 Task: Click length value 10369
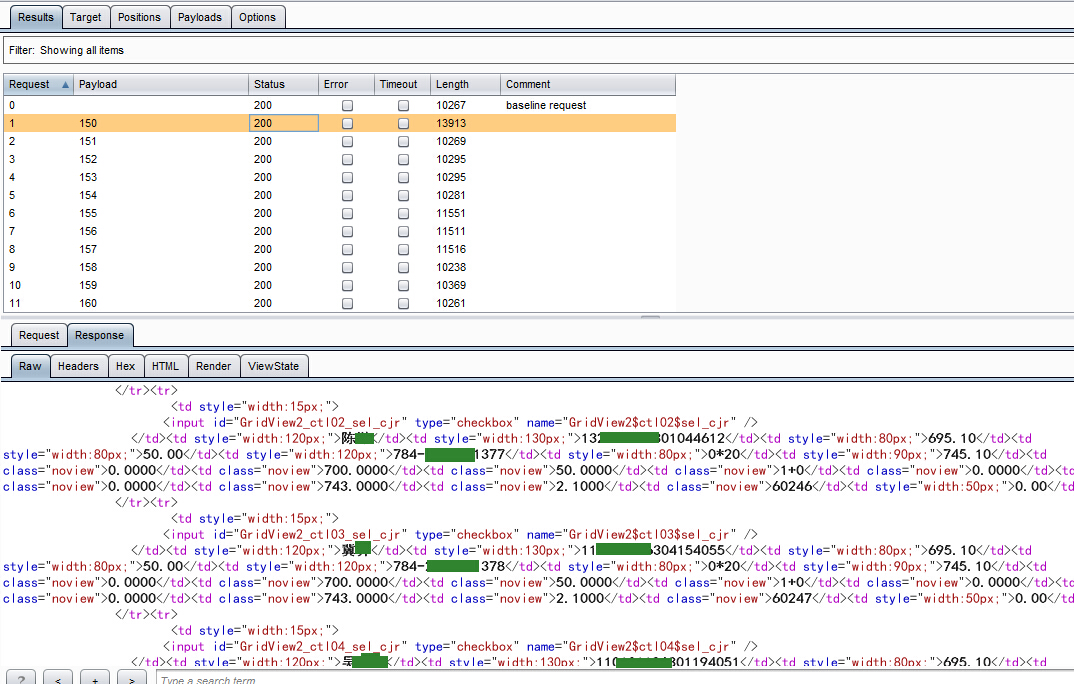[x=451, y=285]
